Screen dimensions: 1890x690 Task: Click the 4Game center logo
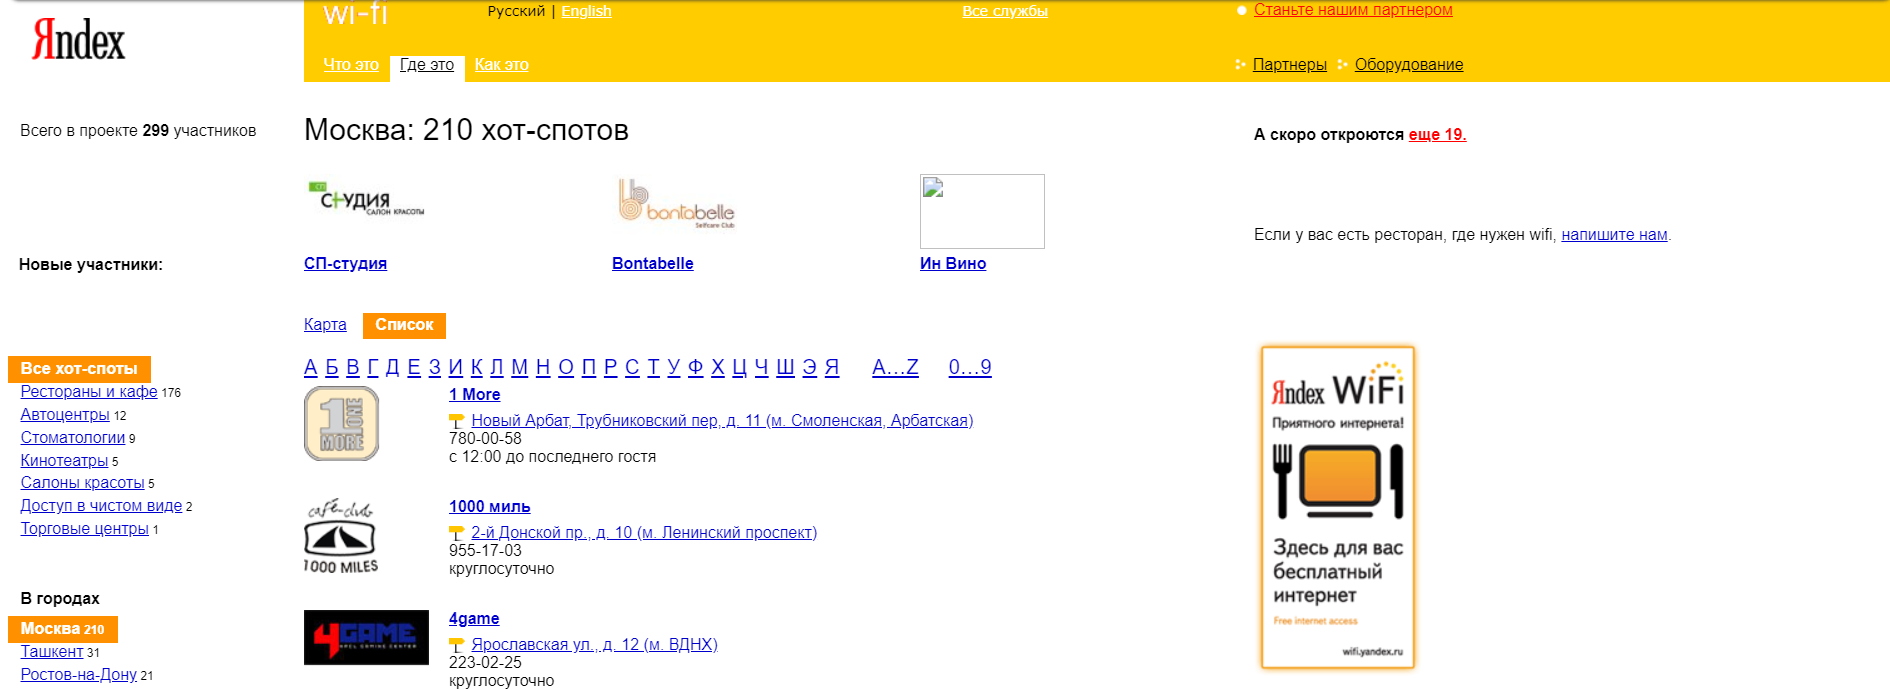[x=366, y=637]
